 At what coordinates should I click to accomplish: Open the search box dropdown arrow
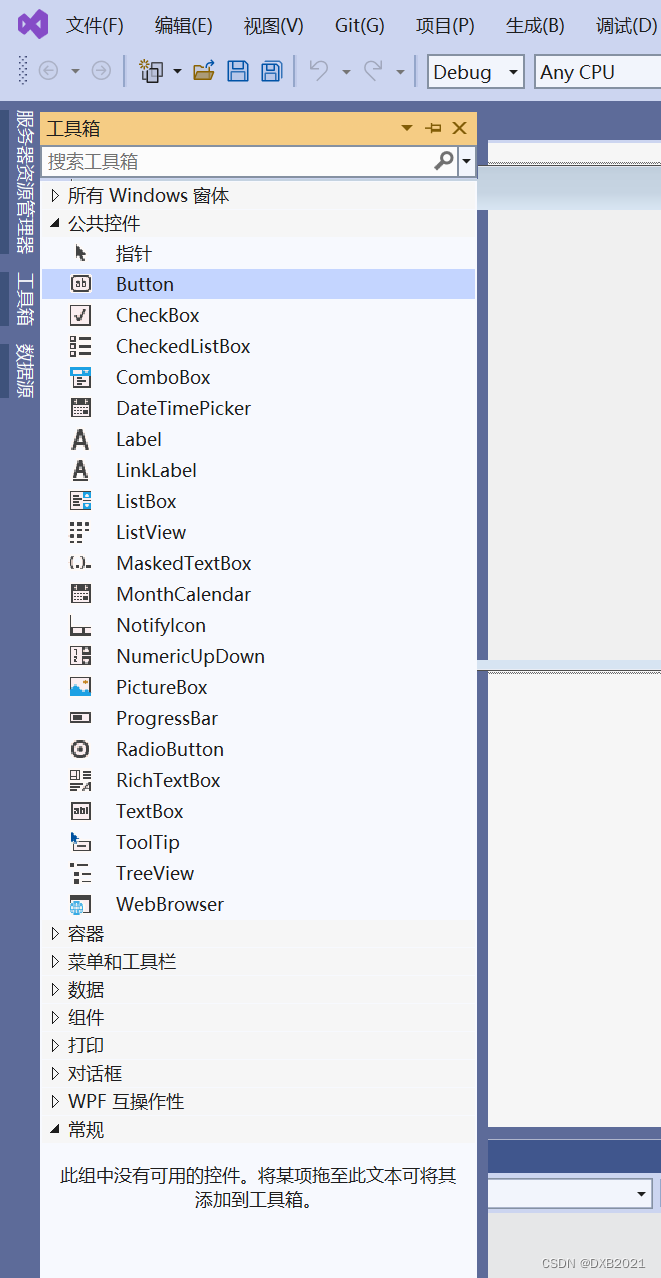tap(467, 161)
